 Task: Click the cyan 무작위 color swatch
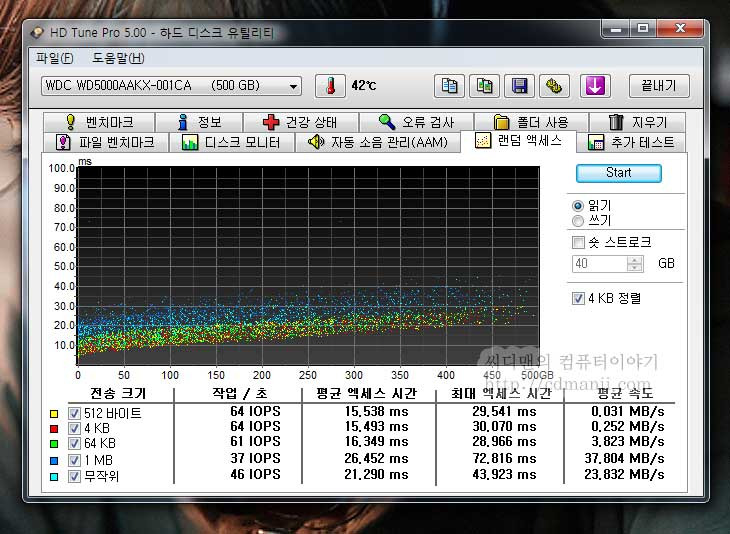(x=54, y=477)
